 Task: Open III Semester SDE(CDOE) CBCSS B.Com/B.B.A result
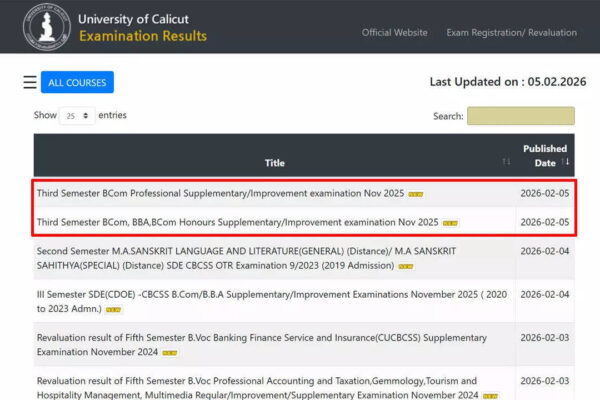[x=272, y=301]
